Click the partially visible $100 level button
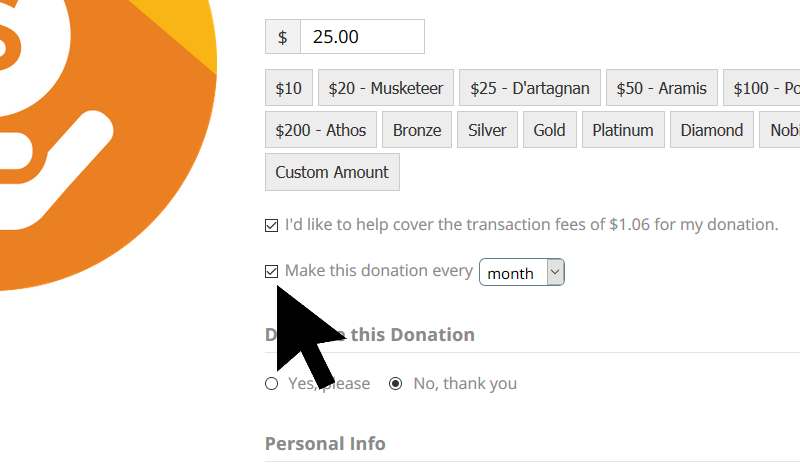Image resolution: width=800 pixels, height=474 pixels. point(764,88)
